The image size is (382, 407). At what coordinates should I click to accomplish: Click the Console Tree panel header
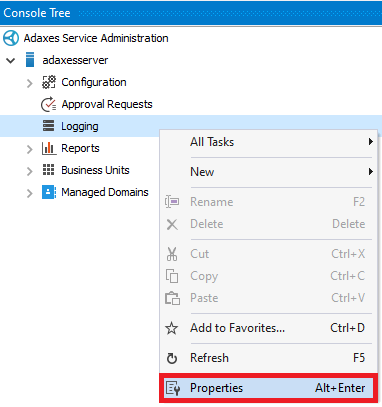coord(191,13)
